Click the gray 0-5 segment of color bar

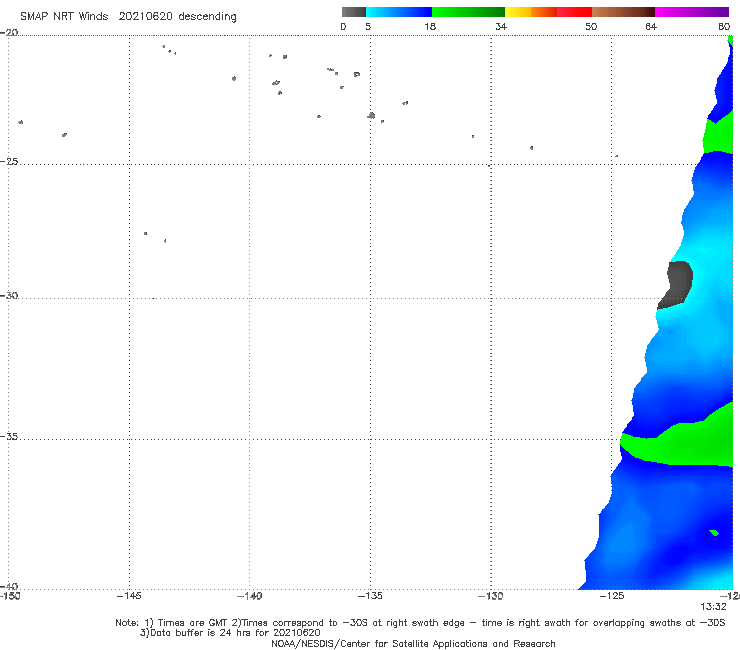click(354, 12)
